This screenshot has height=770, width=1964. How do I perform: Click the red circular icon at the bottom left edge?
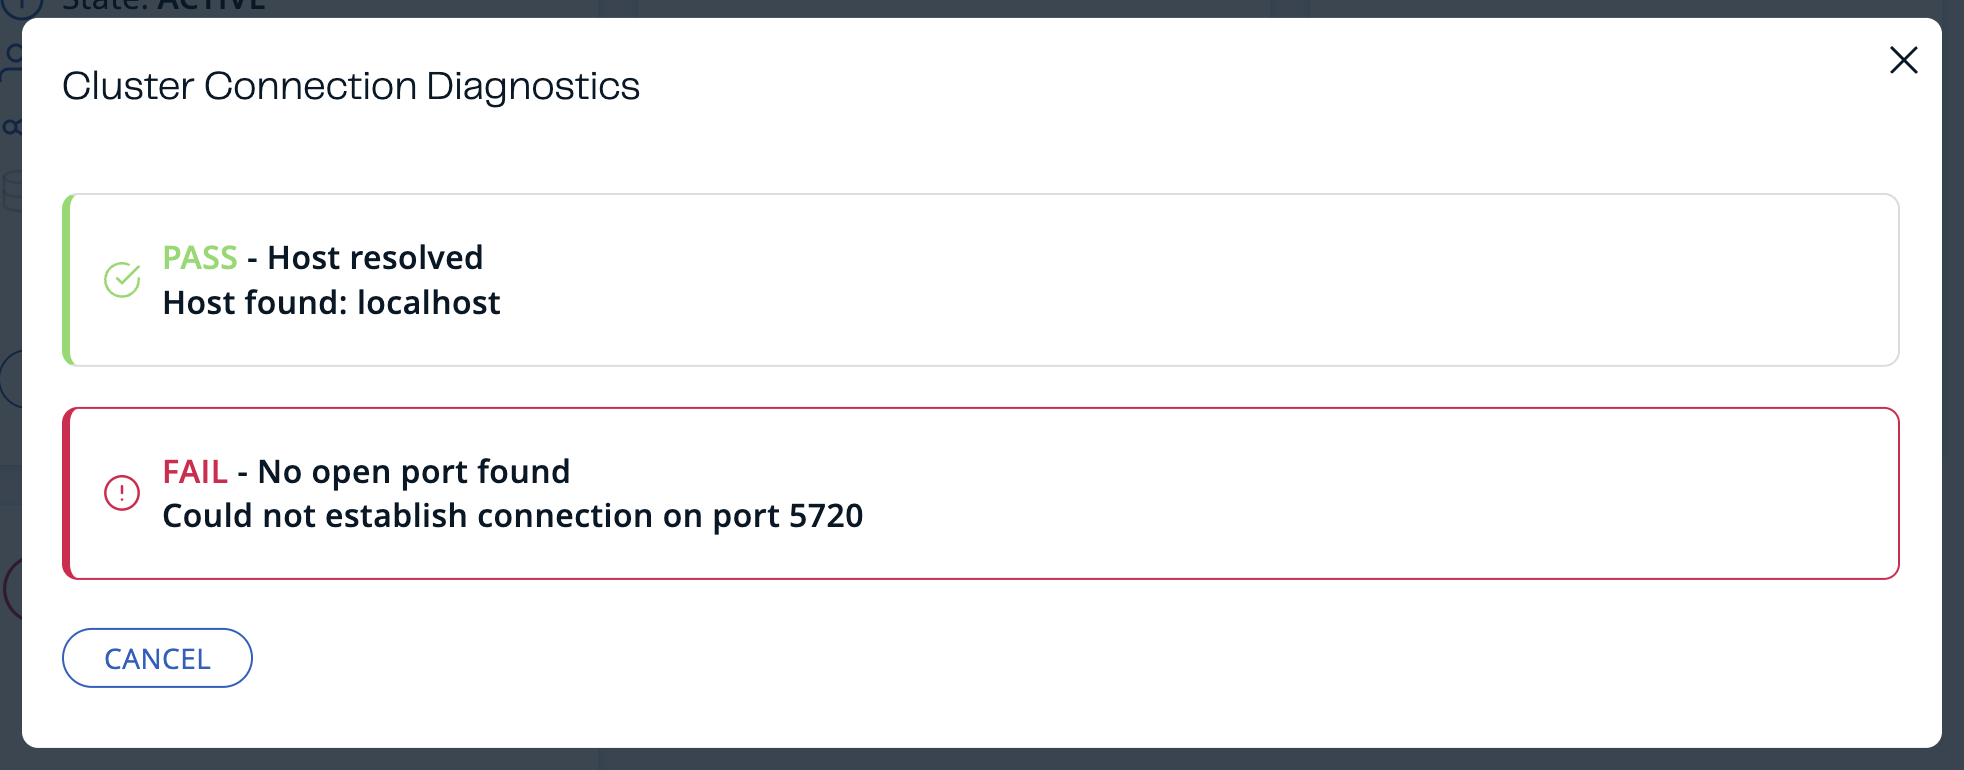click(6, 590)
